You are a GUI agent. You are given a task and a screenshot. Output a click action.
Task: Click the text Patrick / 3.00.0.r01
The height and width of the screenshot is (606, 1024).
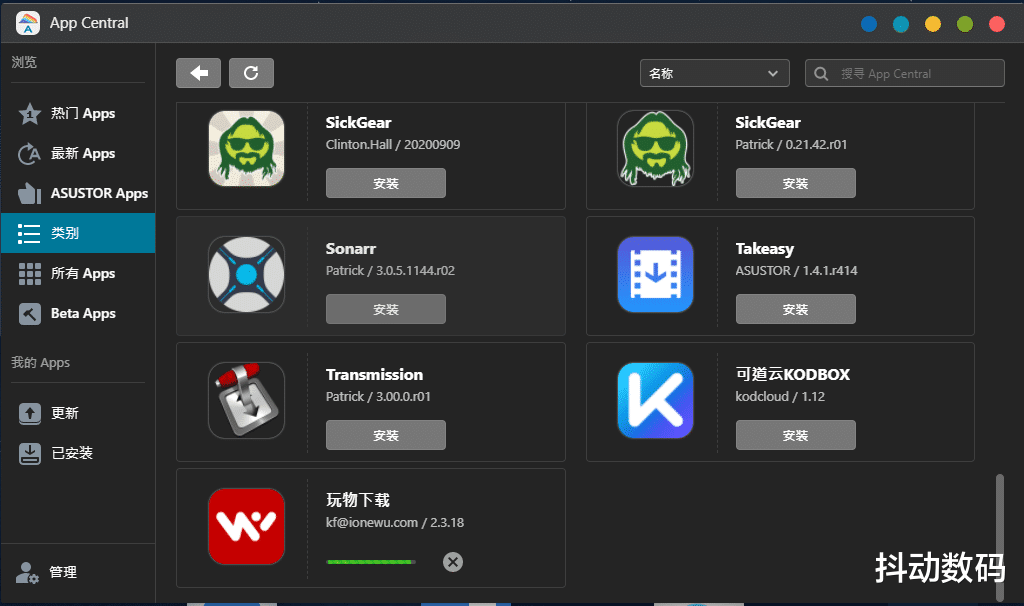378,396
